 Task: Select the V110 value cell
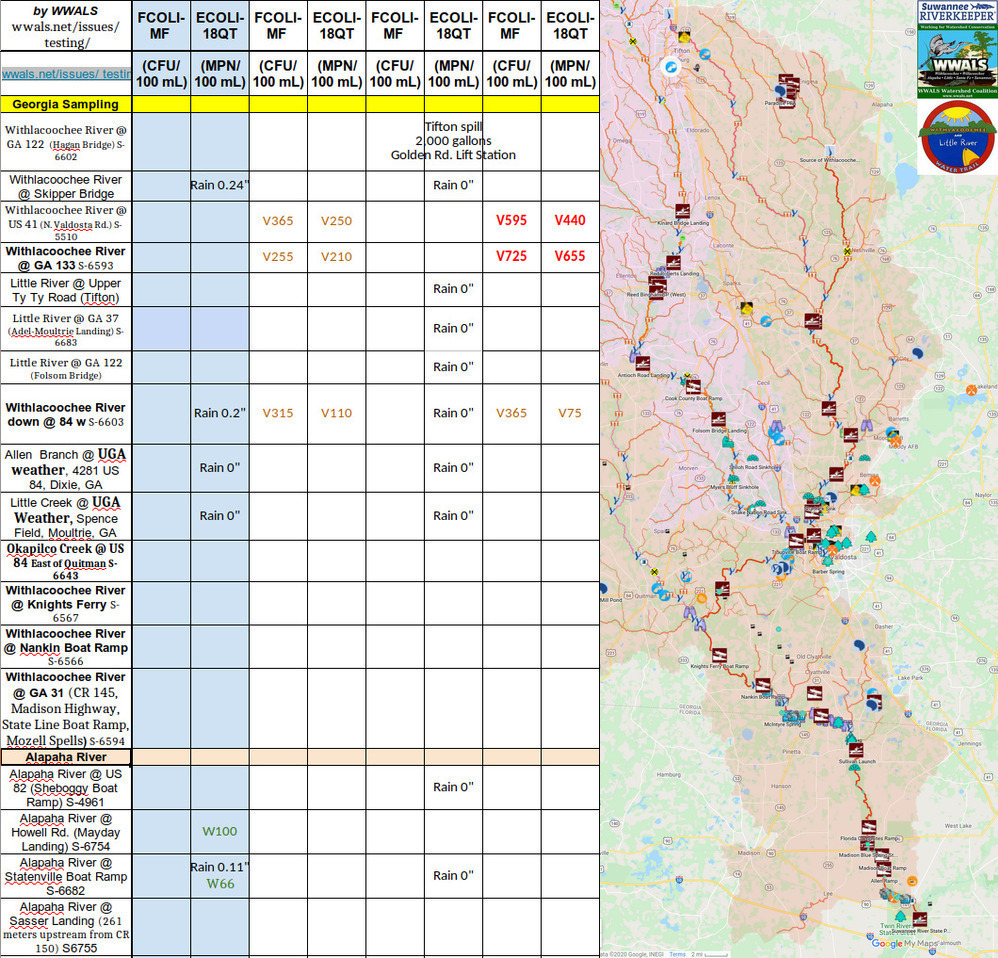[336, 413]
